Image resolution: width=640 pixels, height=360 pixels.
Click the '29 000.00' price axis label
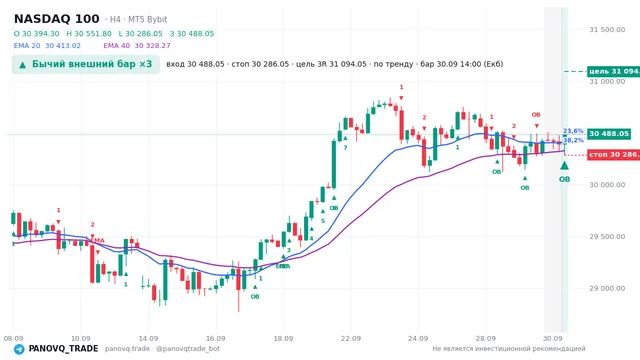(x=607, y=288)
